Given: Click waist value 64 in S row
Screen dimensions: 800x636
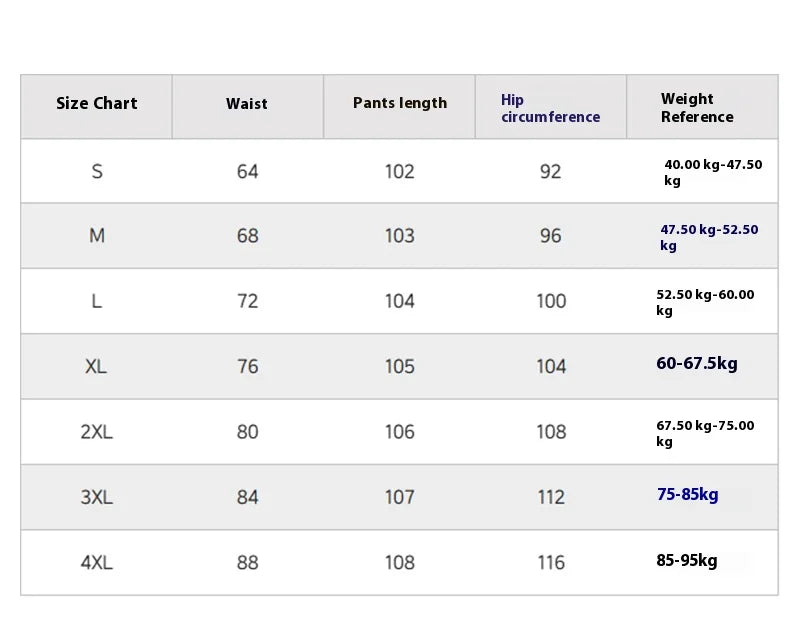Looking at the screenshot, I should pos(247,171).
